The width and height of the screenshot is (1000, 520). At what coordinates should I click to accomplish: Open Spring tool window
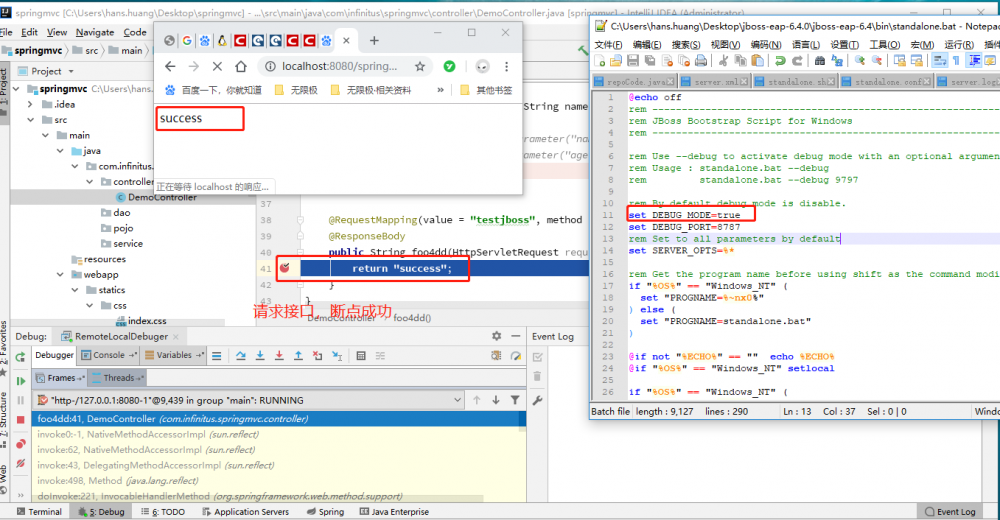pos(325,512)
